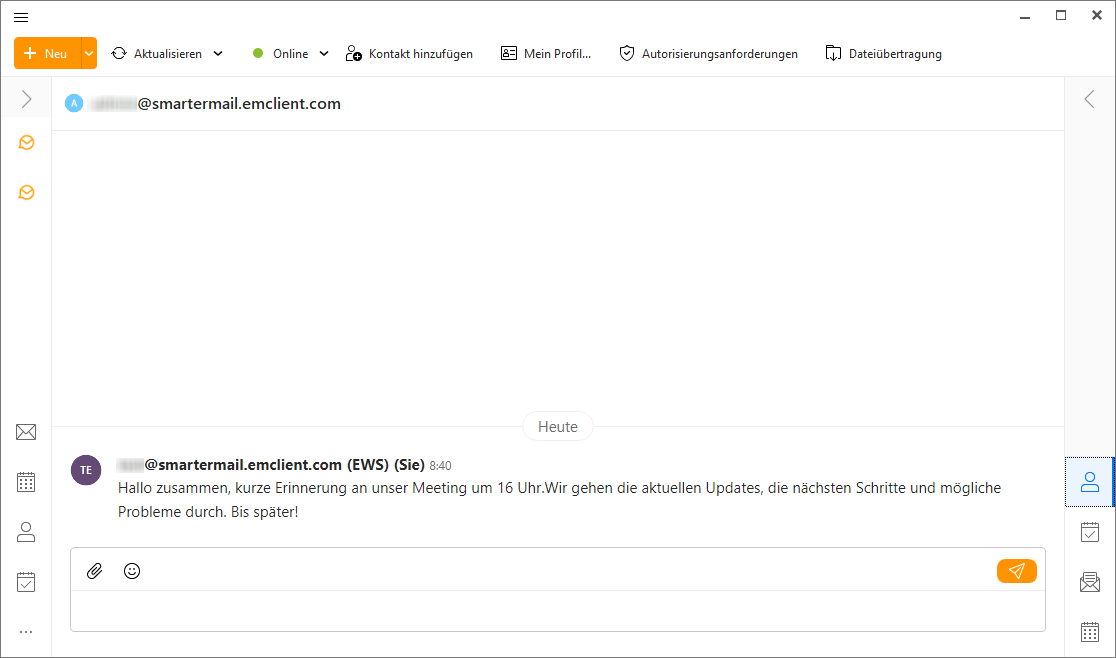The height and width of the screenshot is (658, 1116).
Task: Open Aktualisieren dropdown arrow
Action: point(218,54)
